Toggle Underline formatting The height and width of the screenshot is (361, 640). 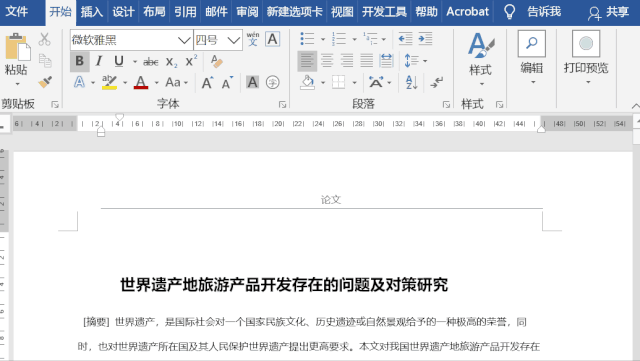[x=119, y=61]
